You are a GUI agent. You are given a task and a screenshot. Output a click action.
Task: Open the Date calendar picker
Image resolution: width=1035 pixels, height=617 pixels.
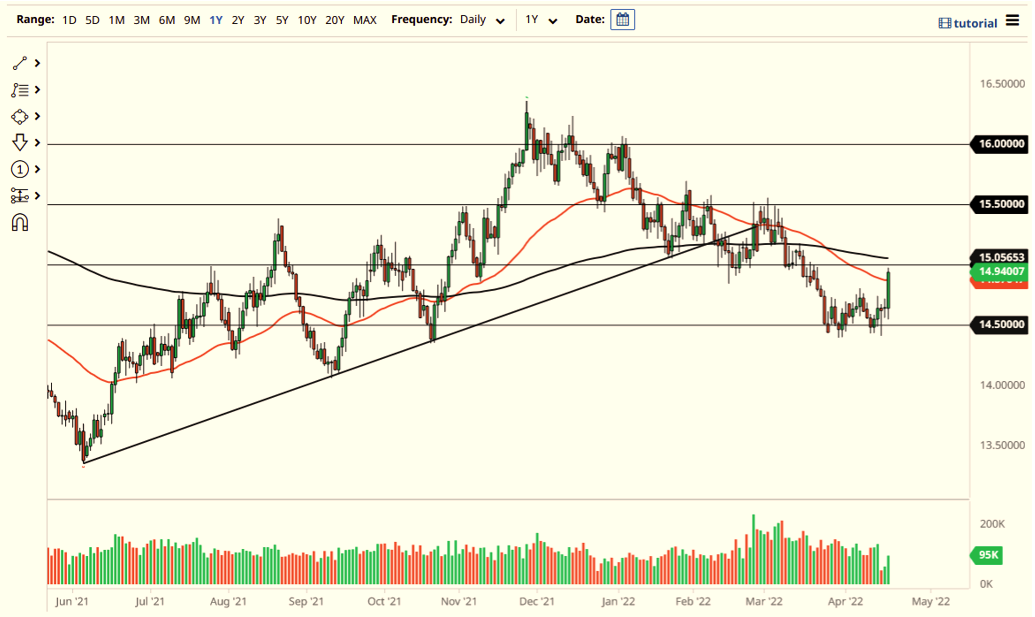pyautogui.click(x=622, y=19)
